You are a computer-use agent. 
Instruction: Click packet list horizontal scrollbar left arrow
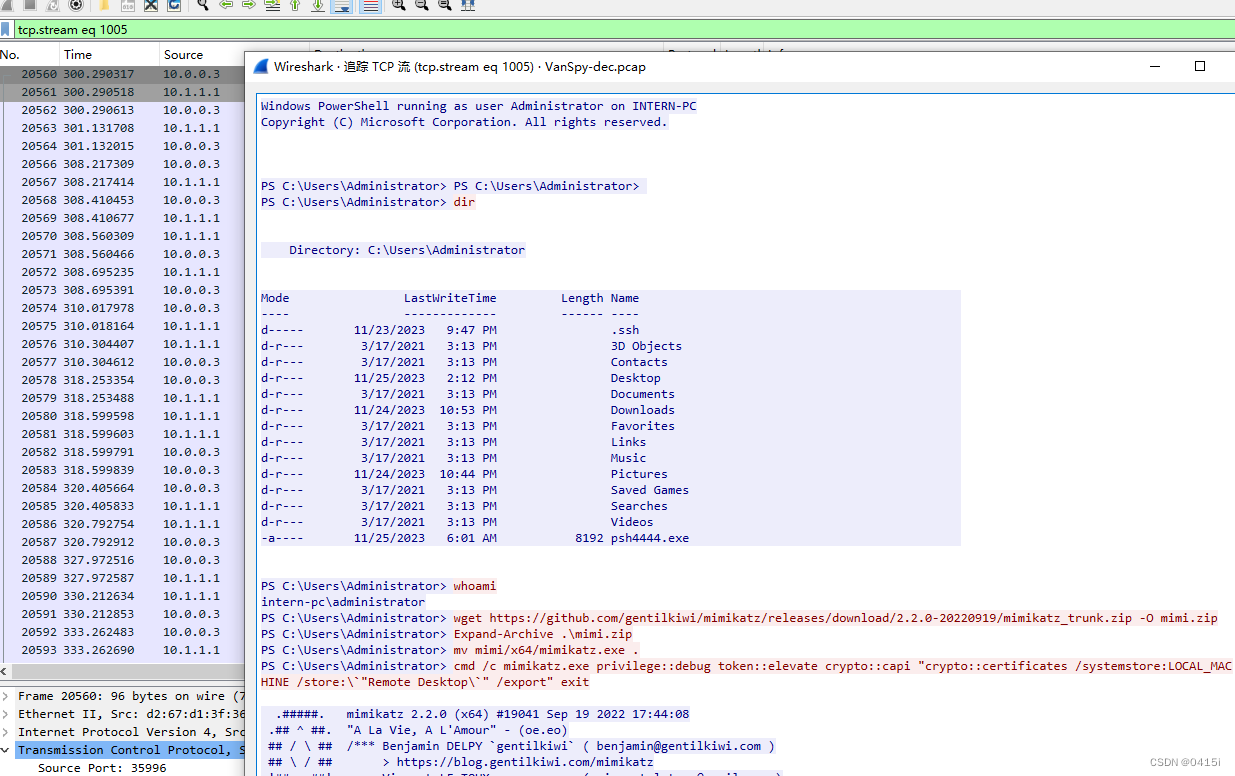6,673
